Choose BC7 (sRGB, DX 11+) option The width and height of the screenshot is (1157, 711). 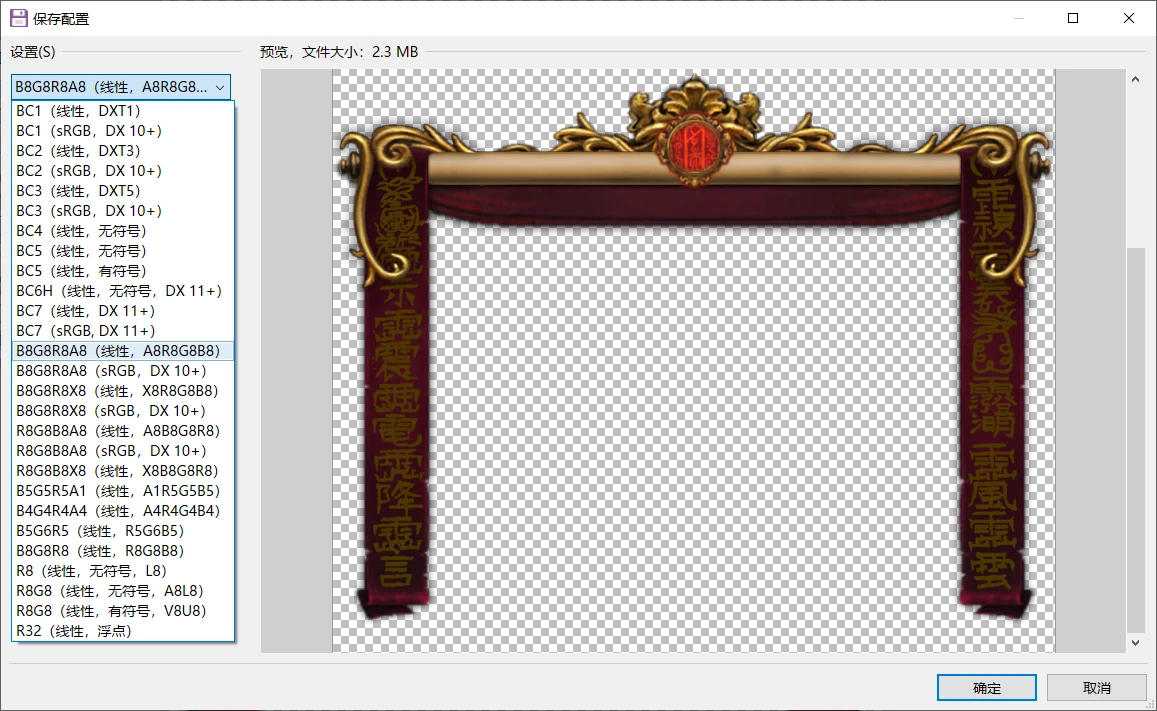[x=123, y=330]
